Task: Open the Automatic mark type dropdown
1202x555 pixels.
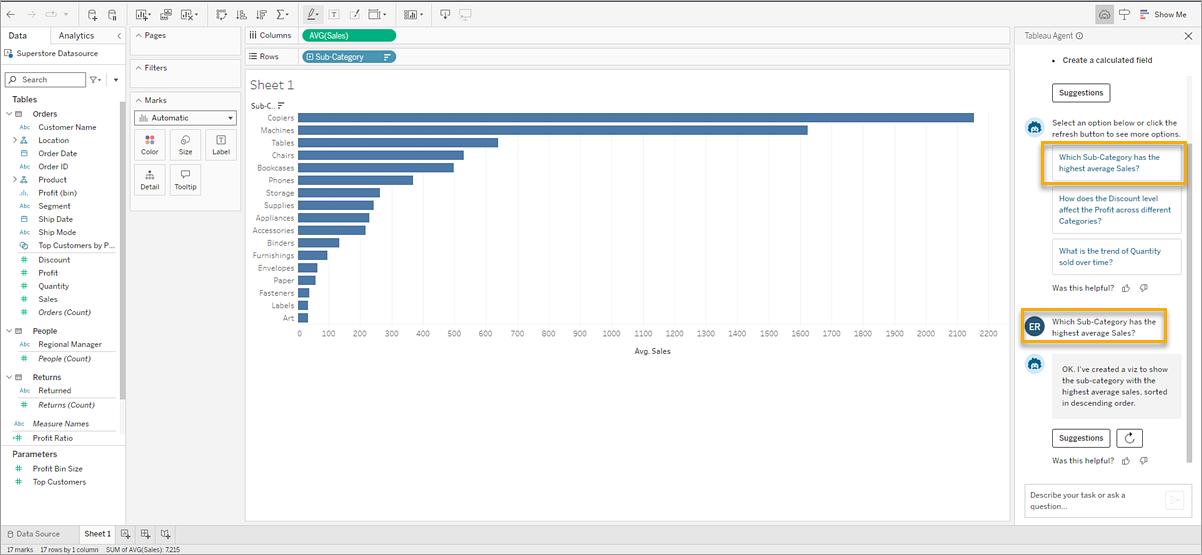Action: pyautogui.click(x=185, y=118)
